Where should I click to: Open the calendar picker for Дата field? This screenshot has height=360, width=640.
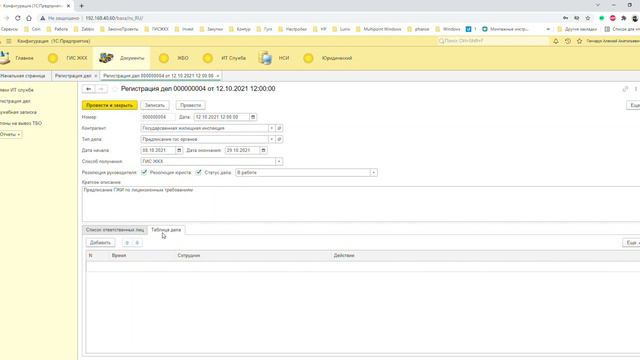pos(253,117)
